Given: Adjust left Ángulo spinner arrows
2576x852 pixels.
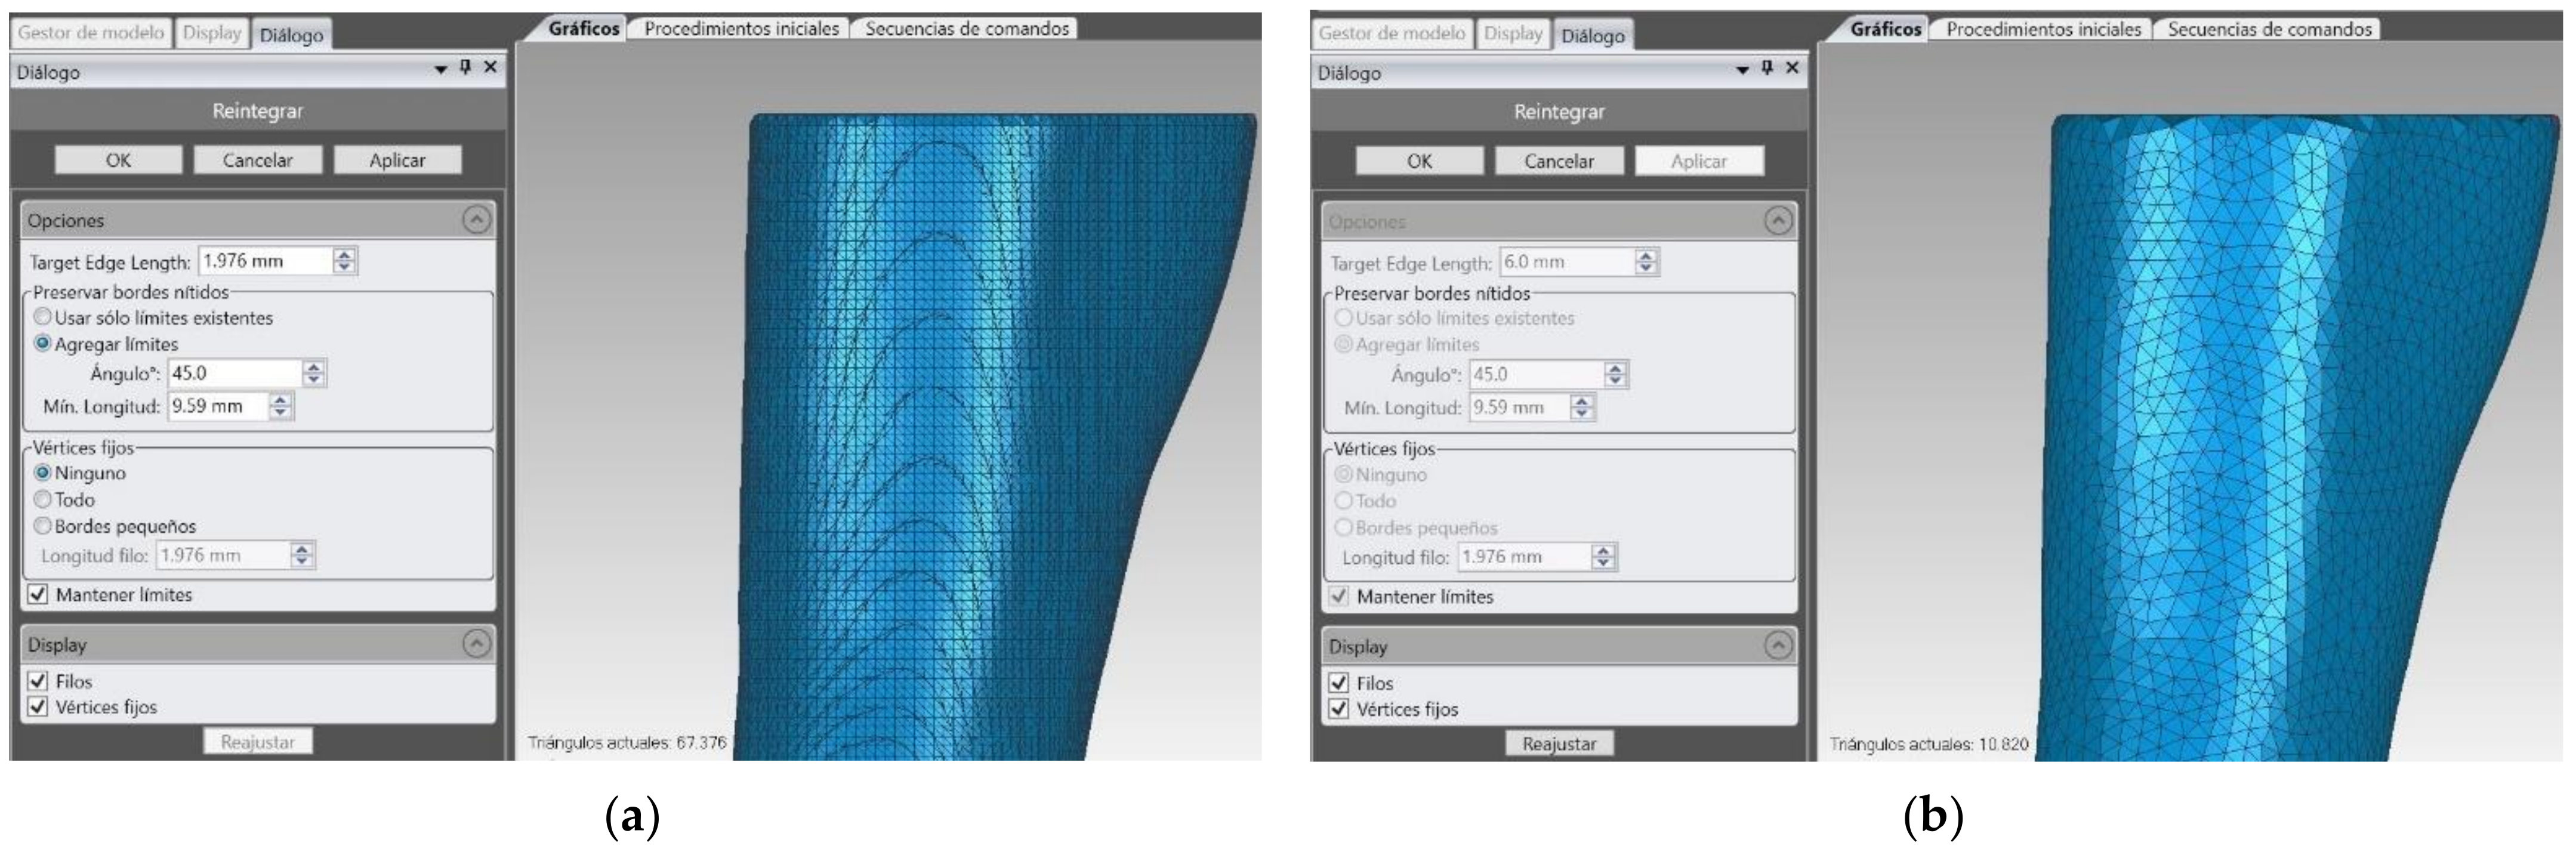Looking at the screenshot, I should tap(314, 374).
